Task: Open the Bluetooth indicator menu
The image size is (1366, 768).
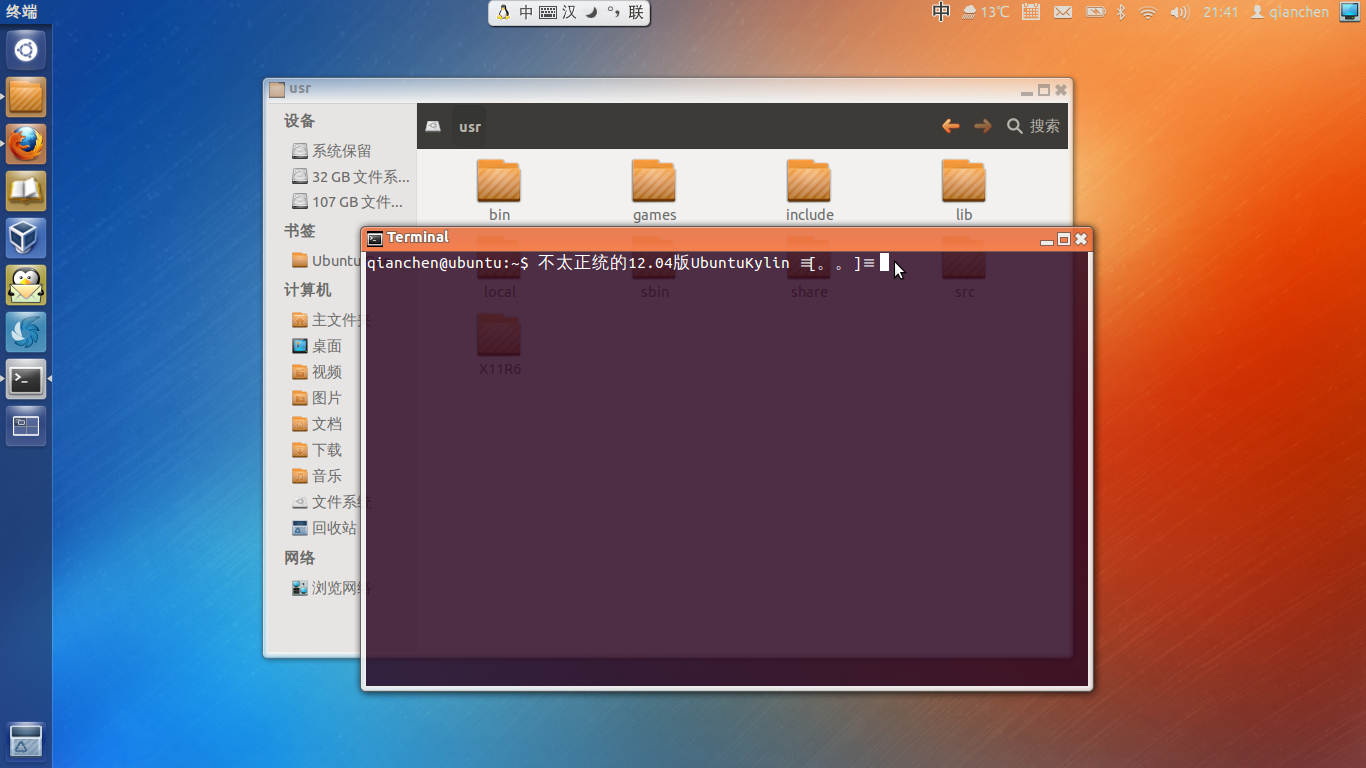Action: point(1121,12)
